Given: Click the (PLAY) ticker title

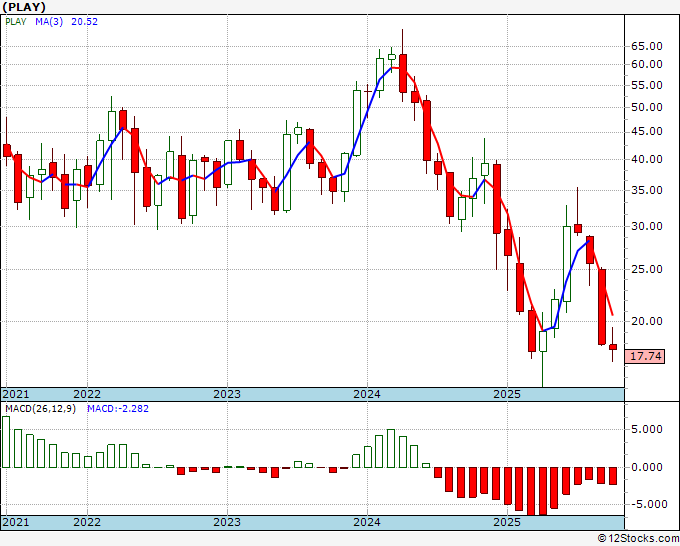Looking at the screenshot, I should (24, 7).
